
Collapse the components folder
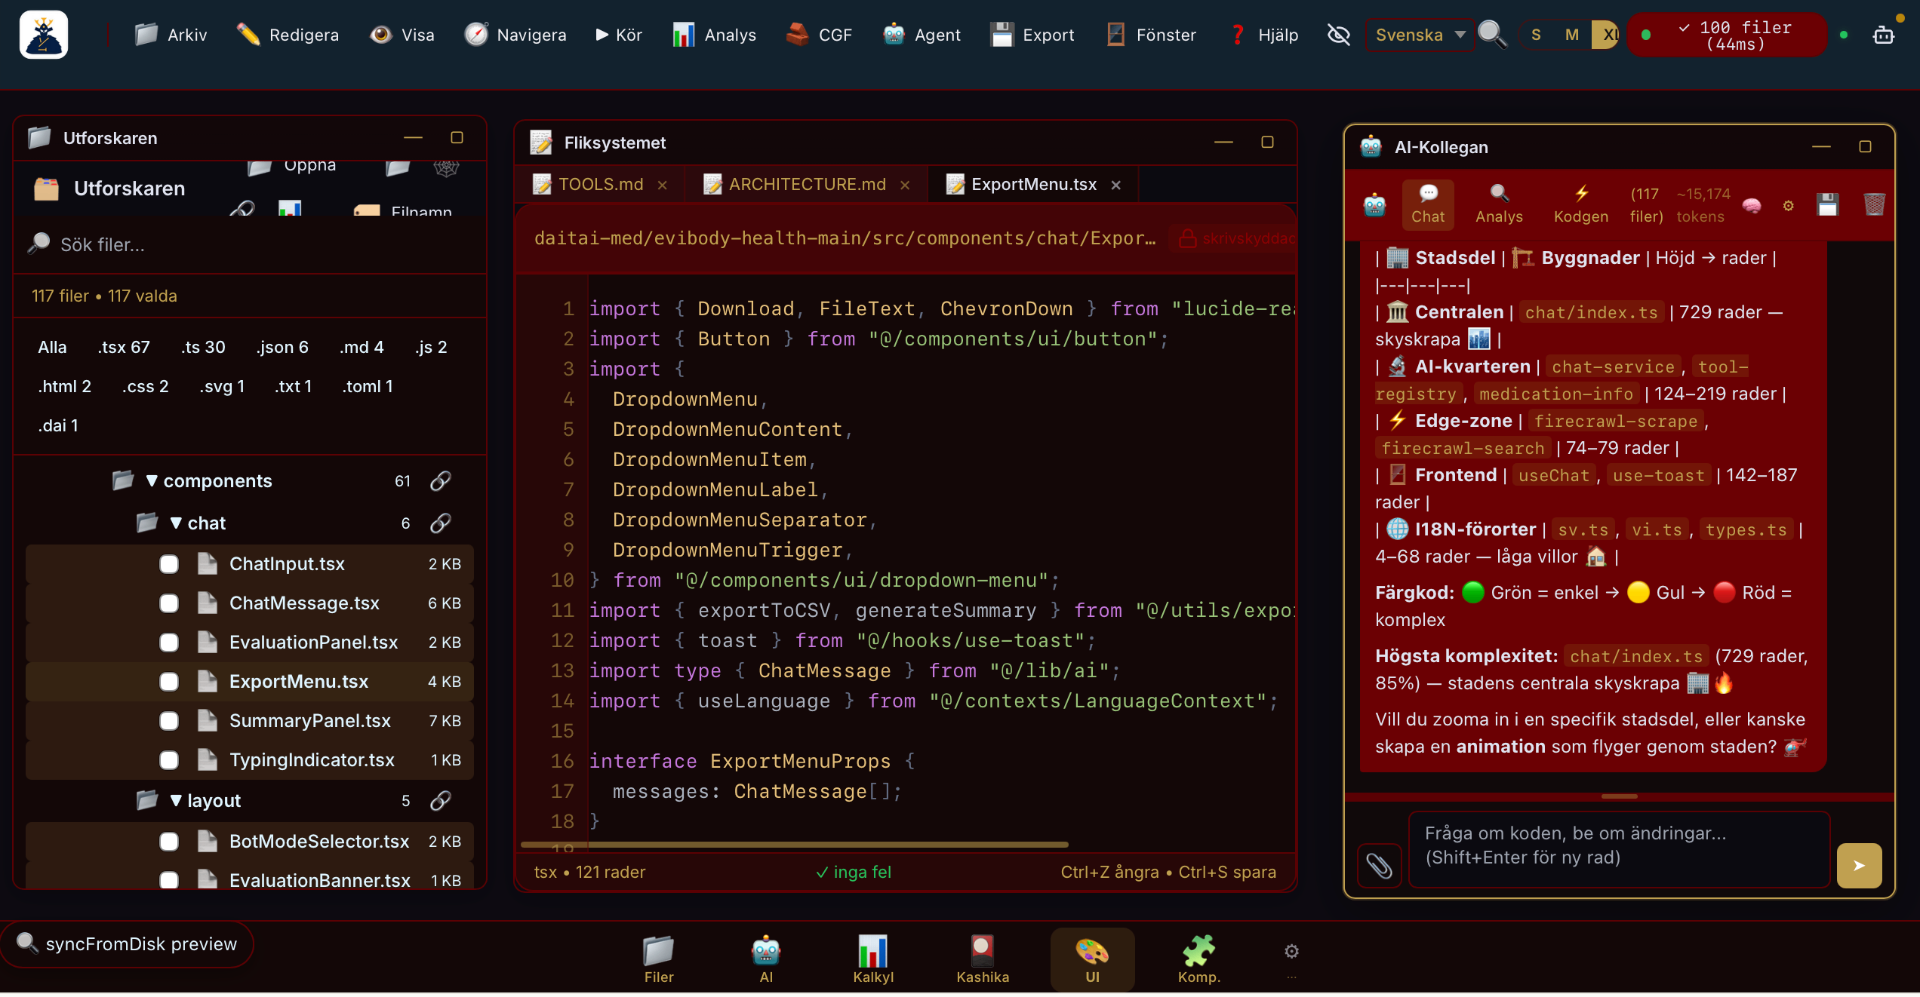coord(152,481)
